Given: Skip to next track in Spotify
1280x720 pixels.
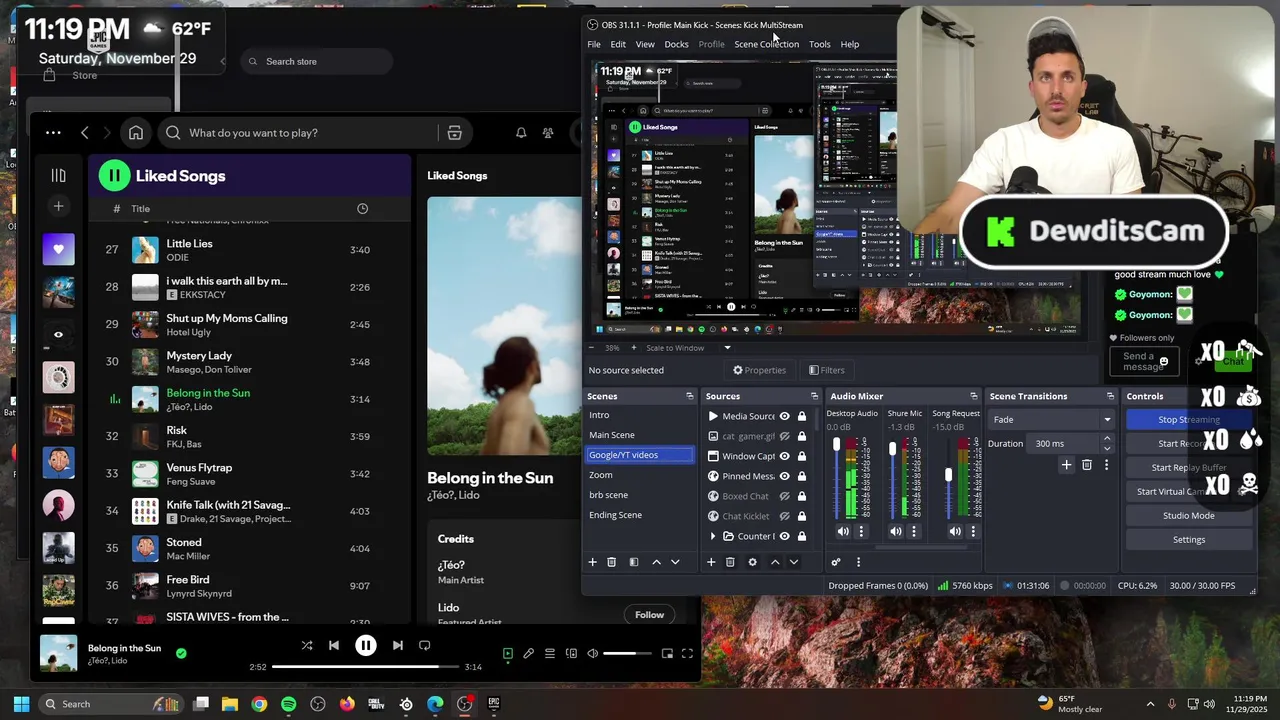Looking at the screenshot, I should click(398, 645).
